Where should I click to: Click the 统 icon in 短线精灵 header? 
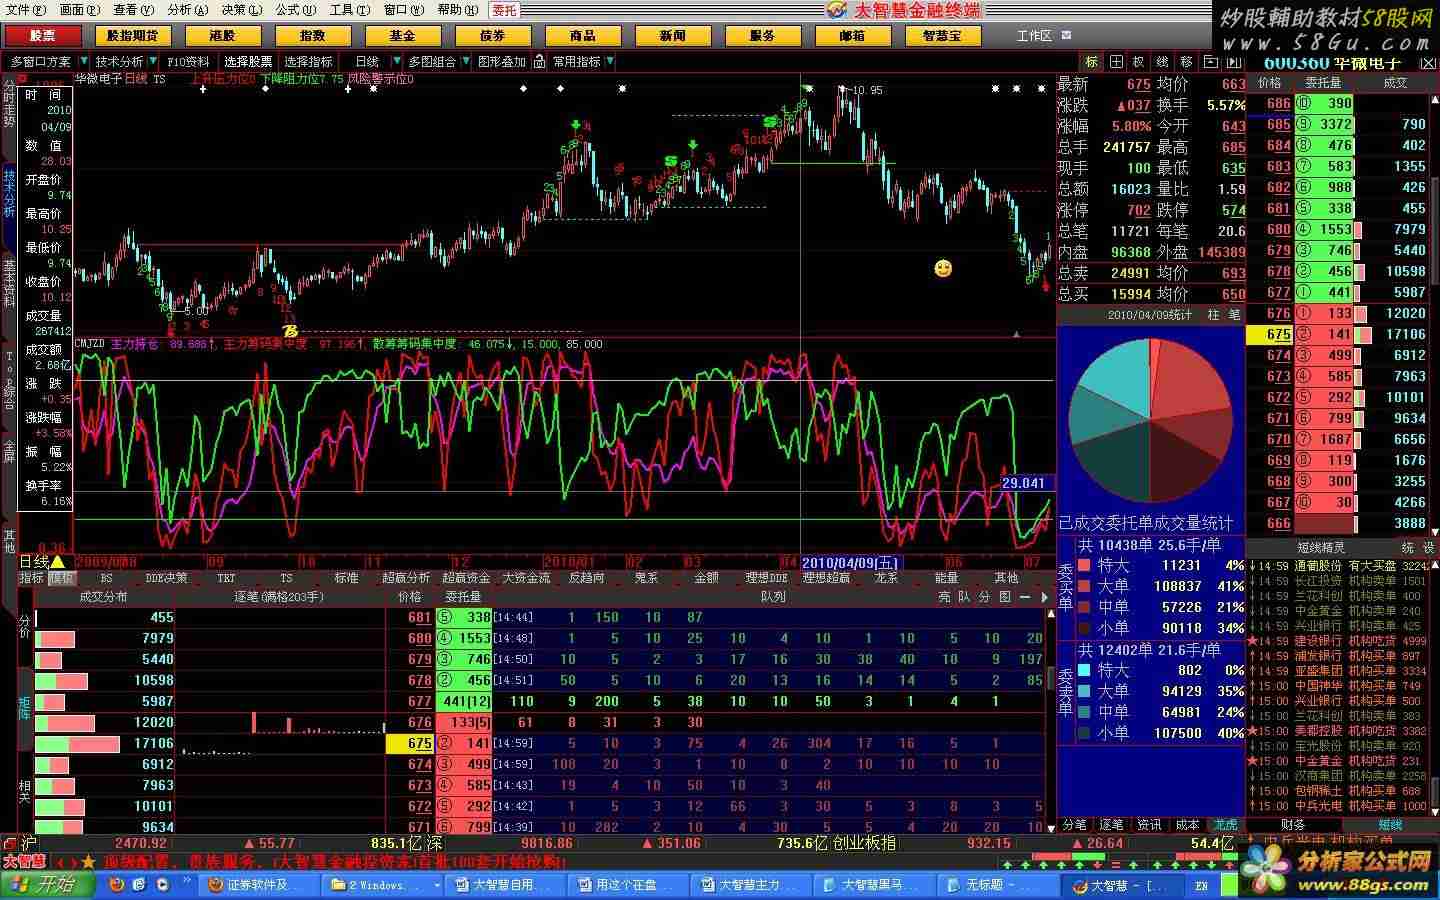pos(1408,548)
